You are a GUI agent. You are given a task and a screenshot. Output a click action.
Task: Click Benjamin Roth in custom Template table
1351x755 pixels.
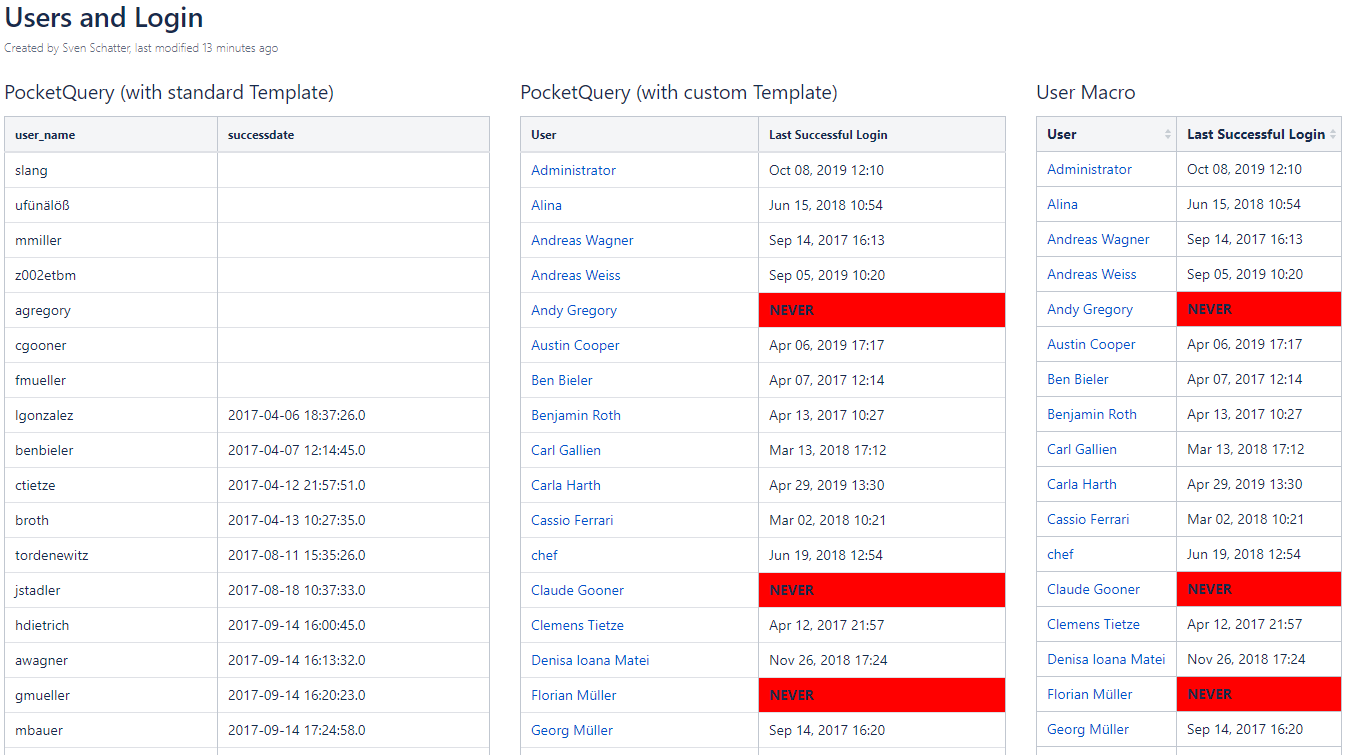point(576,415)
